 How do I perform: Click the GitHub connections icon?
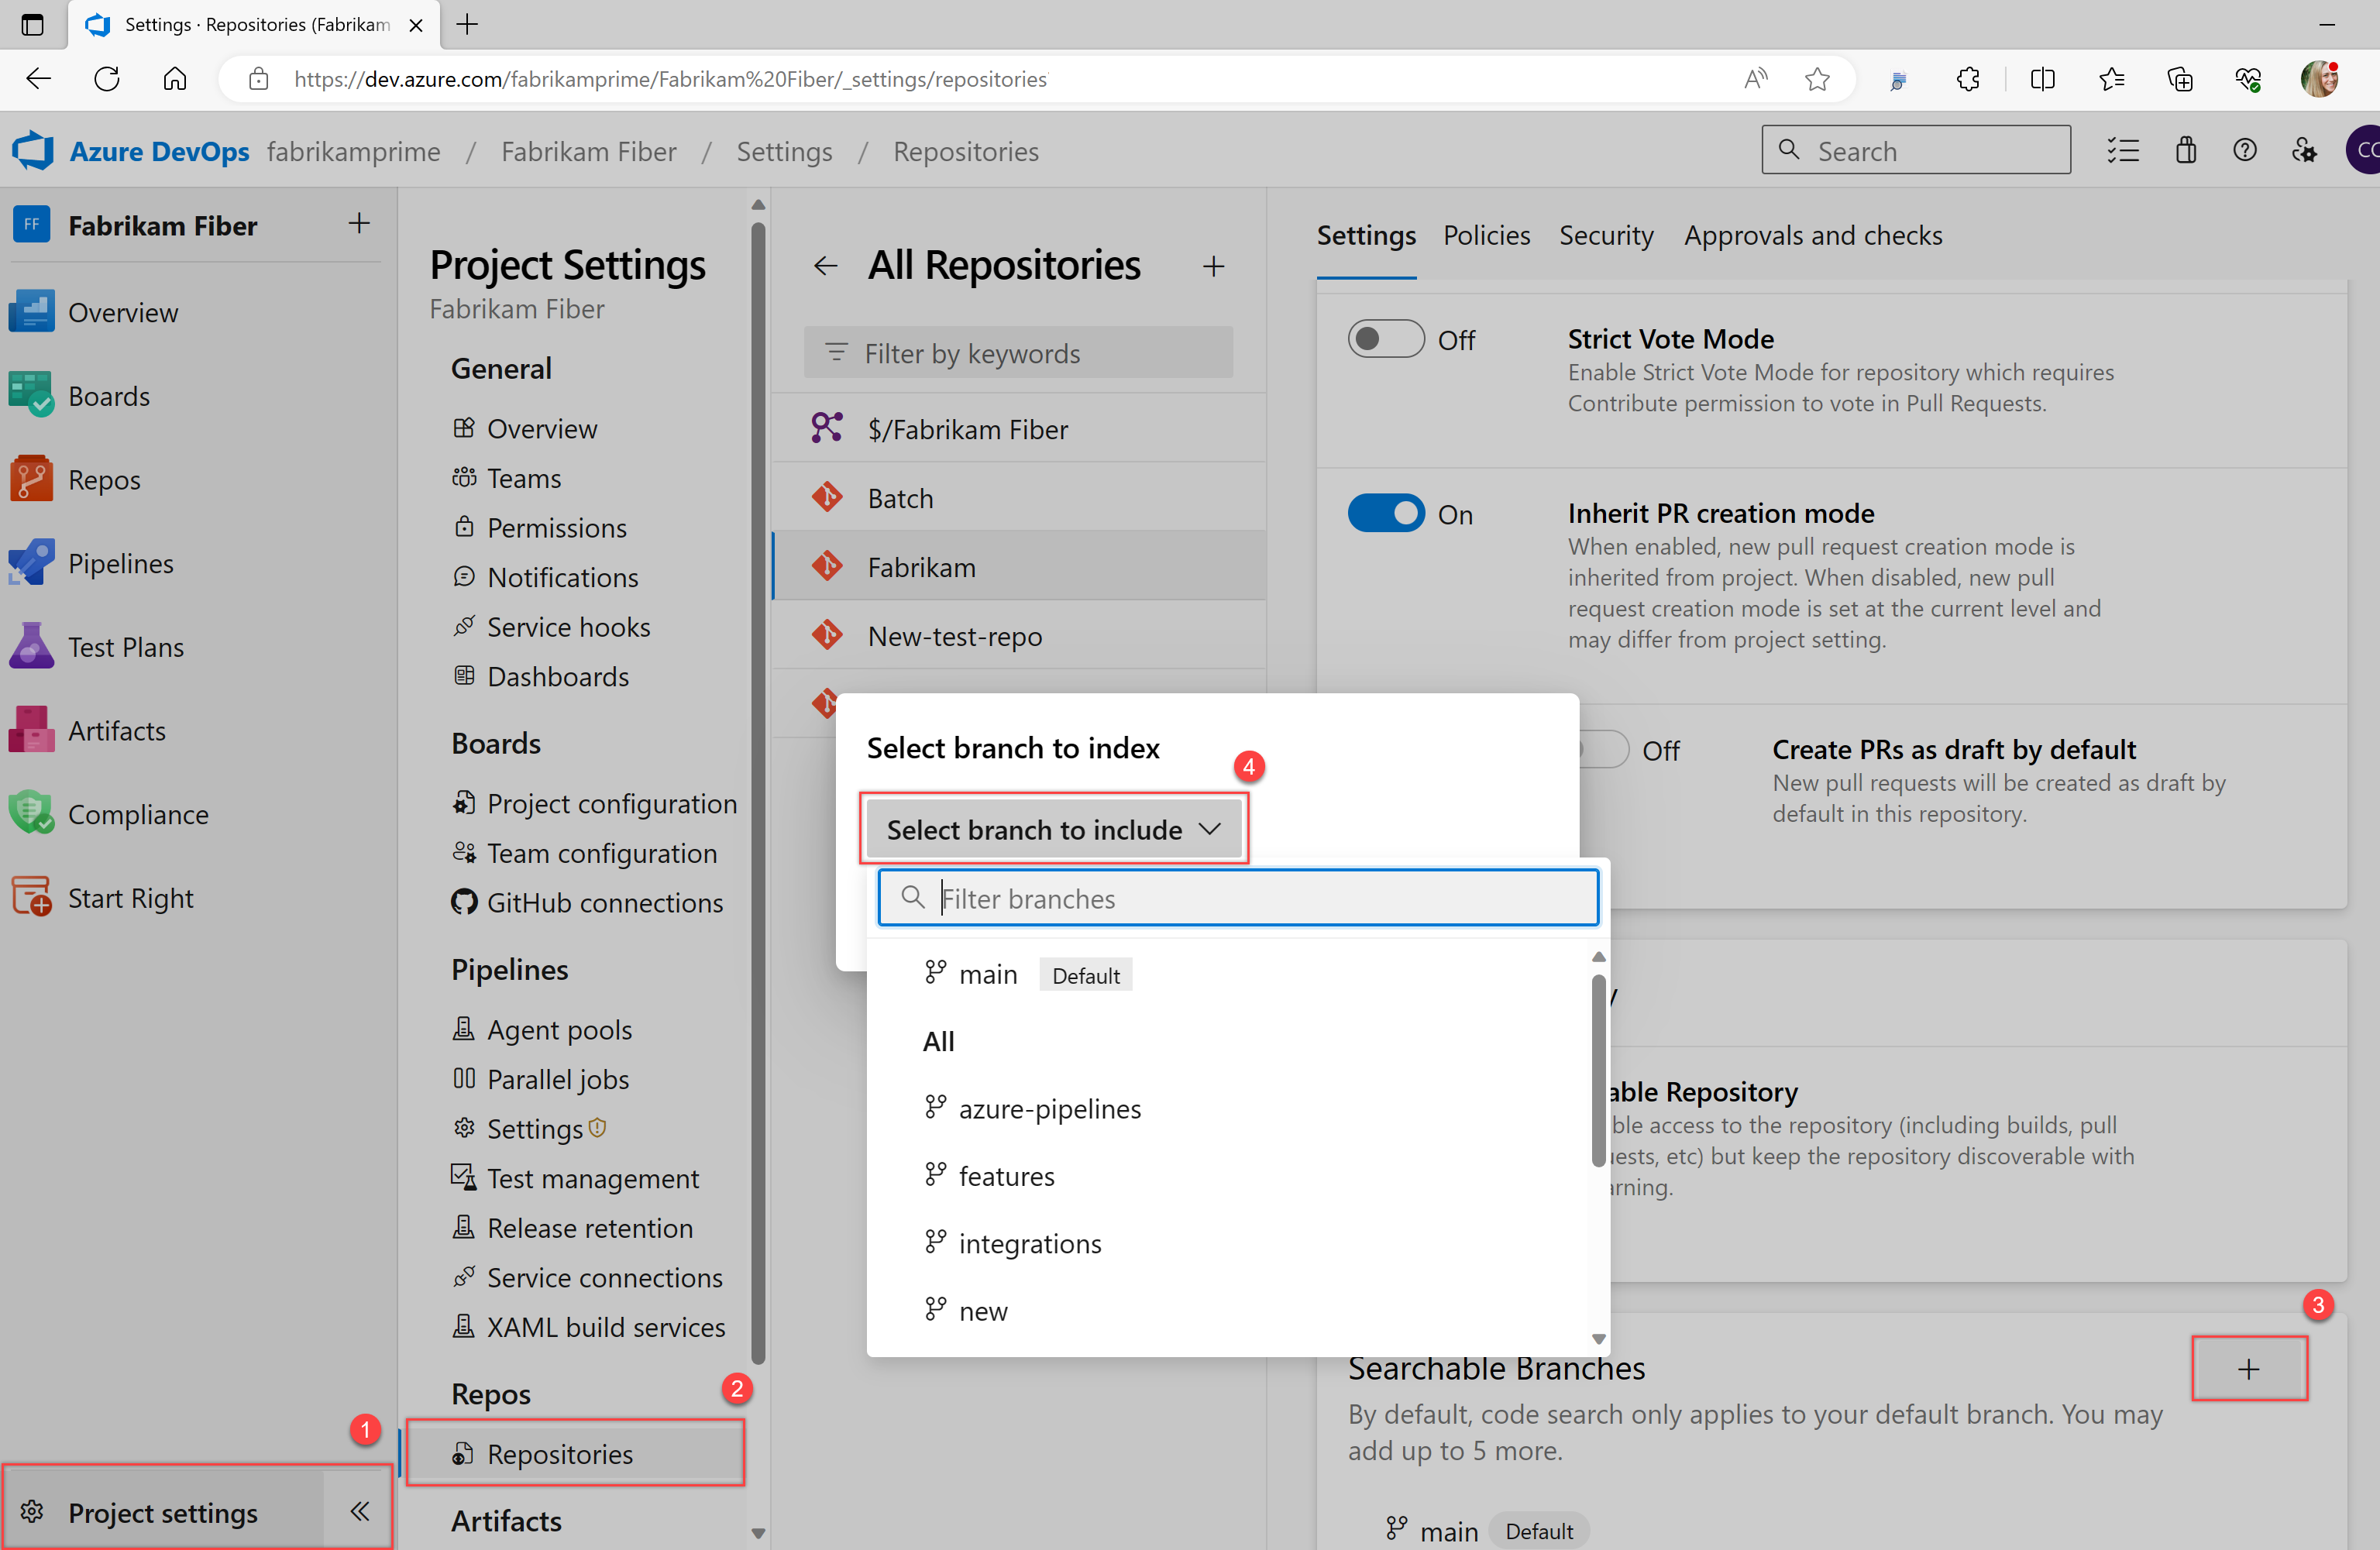(x=465, y=902)
